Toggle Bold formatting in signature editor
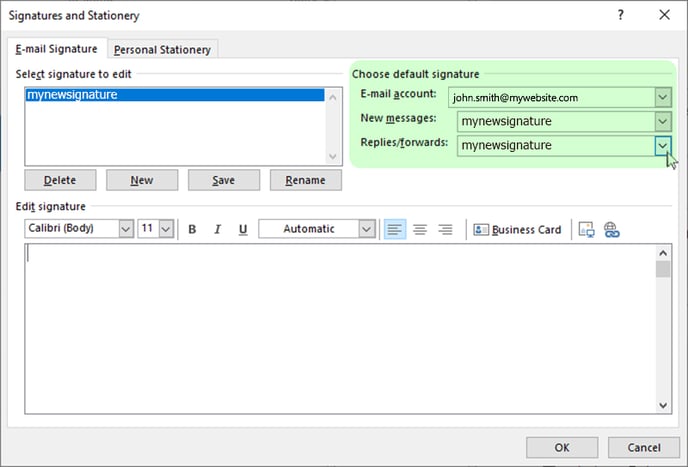 coord(192,229)
